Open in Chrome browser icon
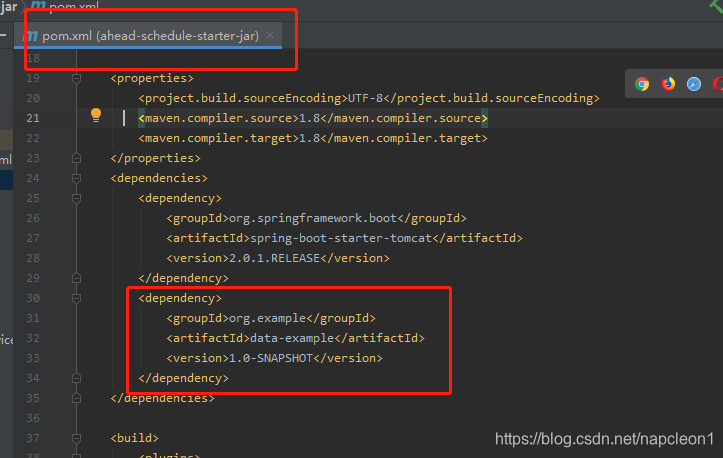723x458 pixels. tap(642, 84)
